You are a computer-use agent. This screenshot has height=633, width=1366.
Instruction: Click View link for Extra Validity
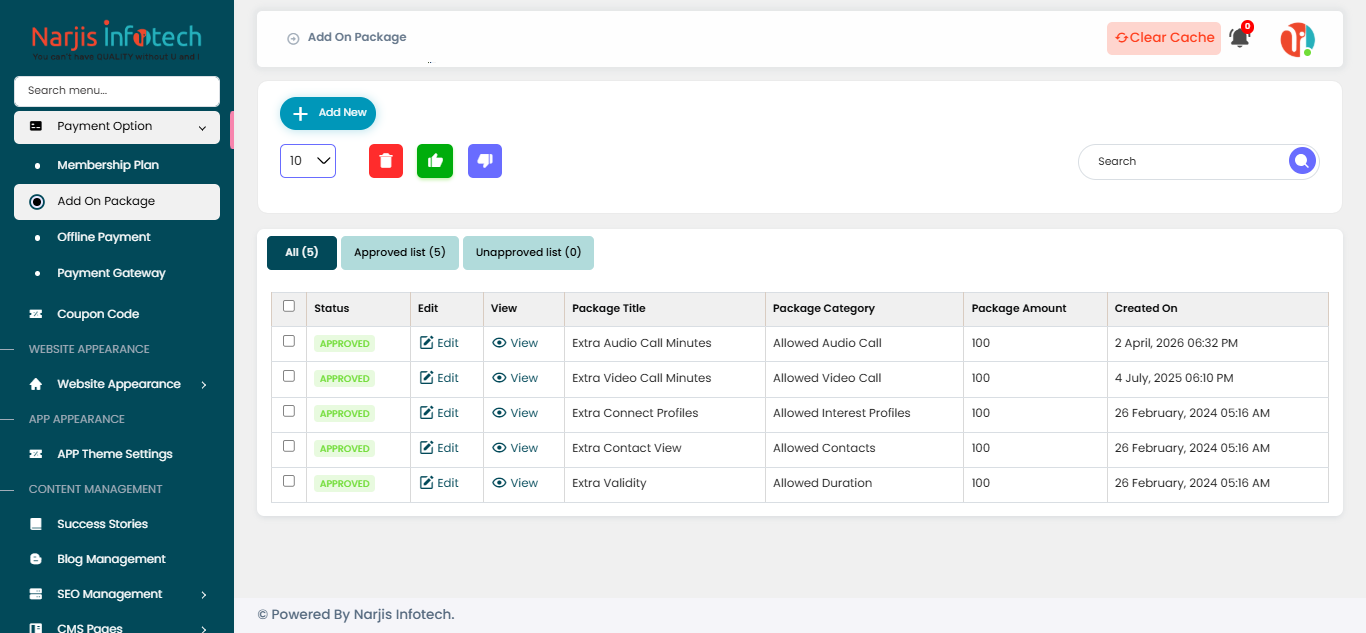tap(515, 483)
